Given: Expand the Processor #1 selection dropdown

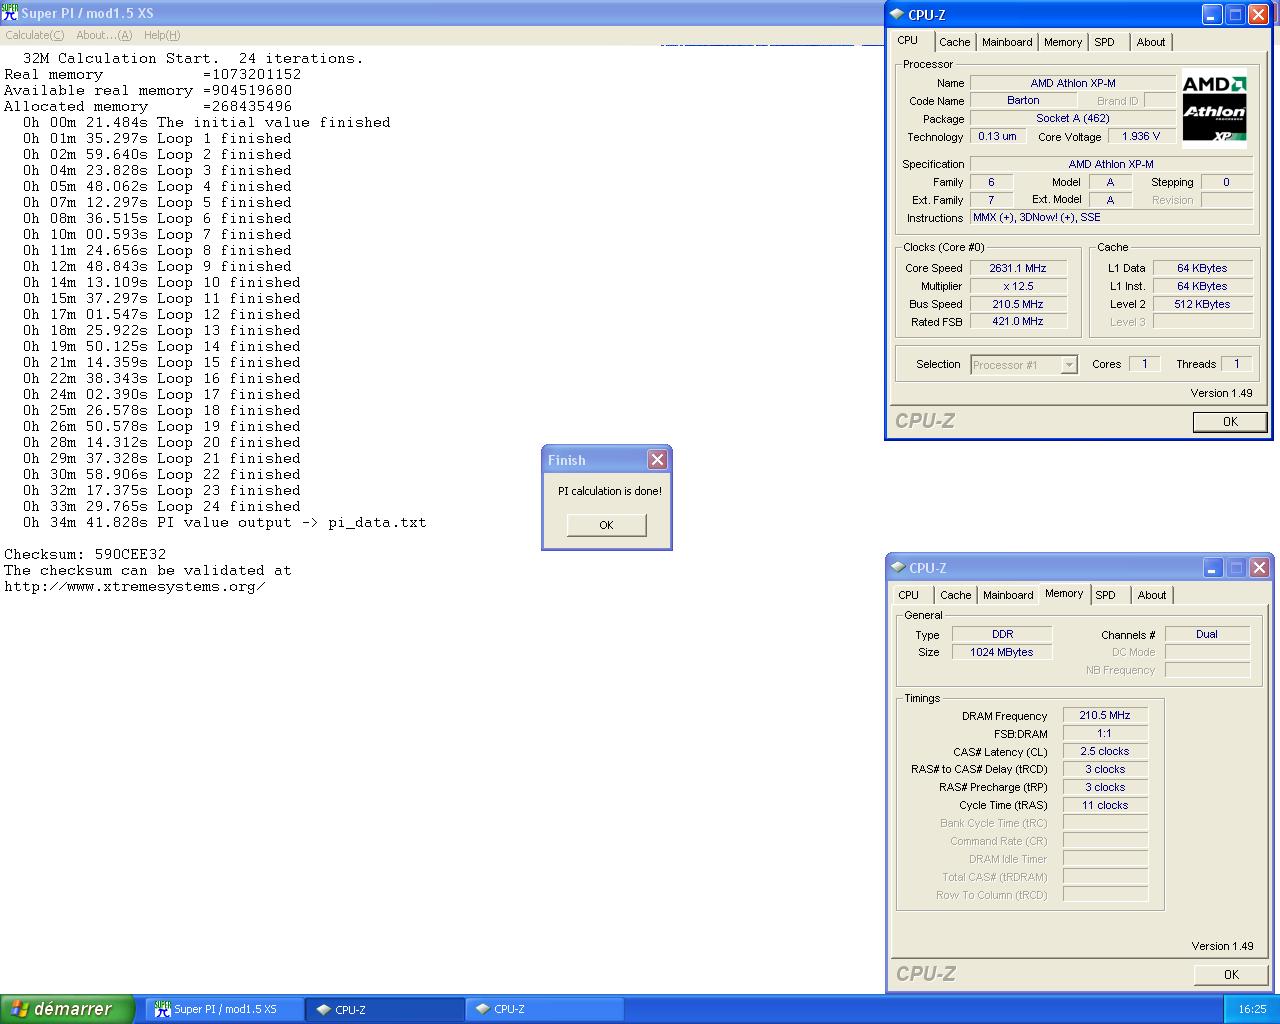Looking at the screenshot, I should click(1068, 365).
